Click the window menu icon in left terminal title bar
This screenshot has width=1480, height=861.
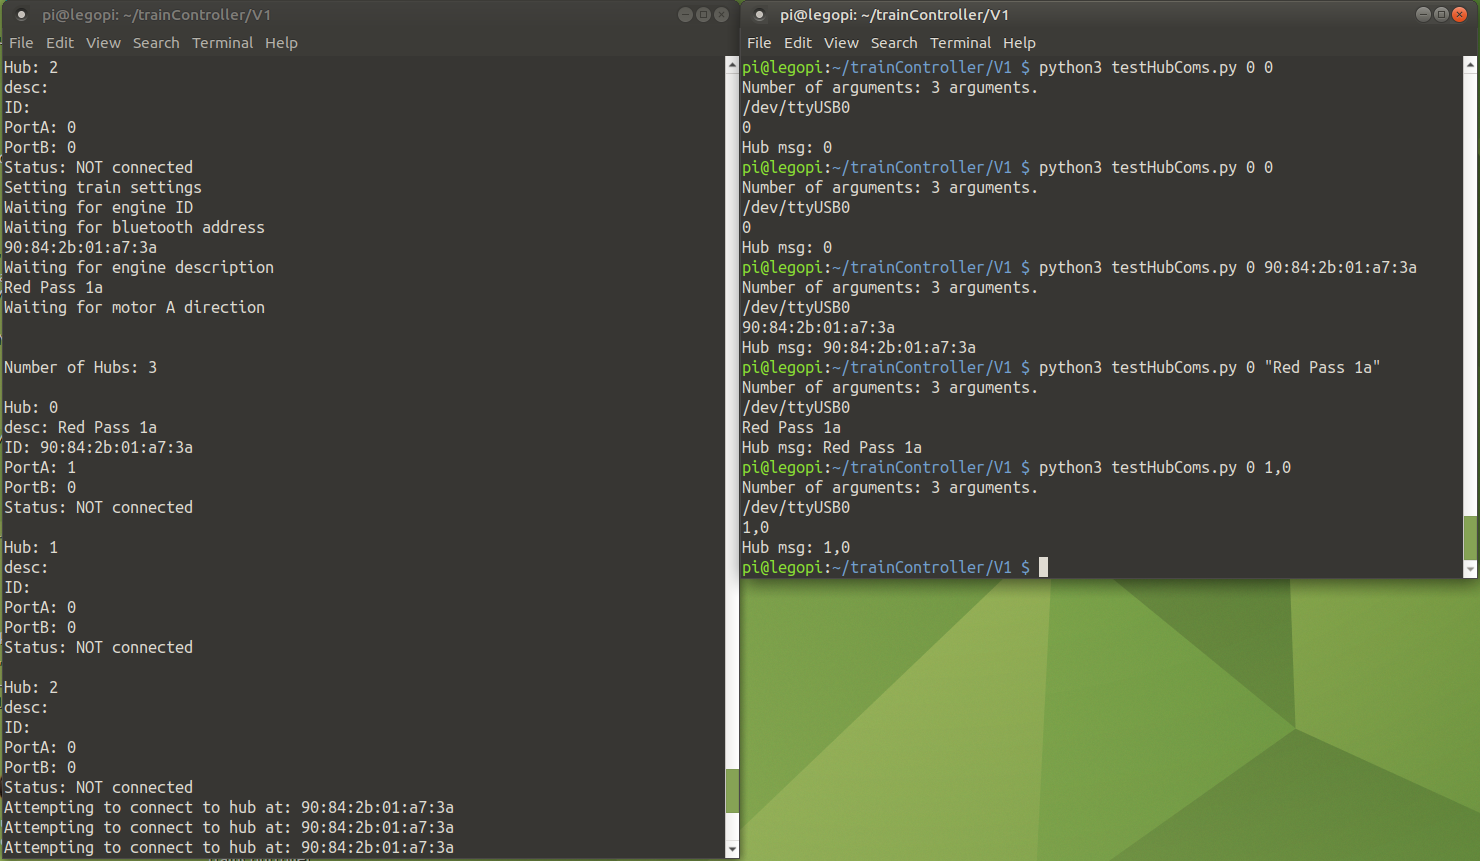21,15
